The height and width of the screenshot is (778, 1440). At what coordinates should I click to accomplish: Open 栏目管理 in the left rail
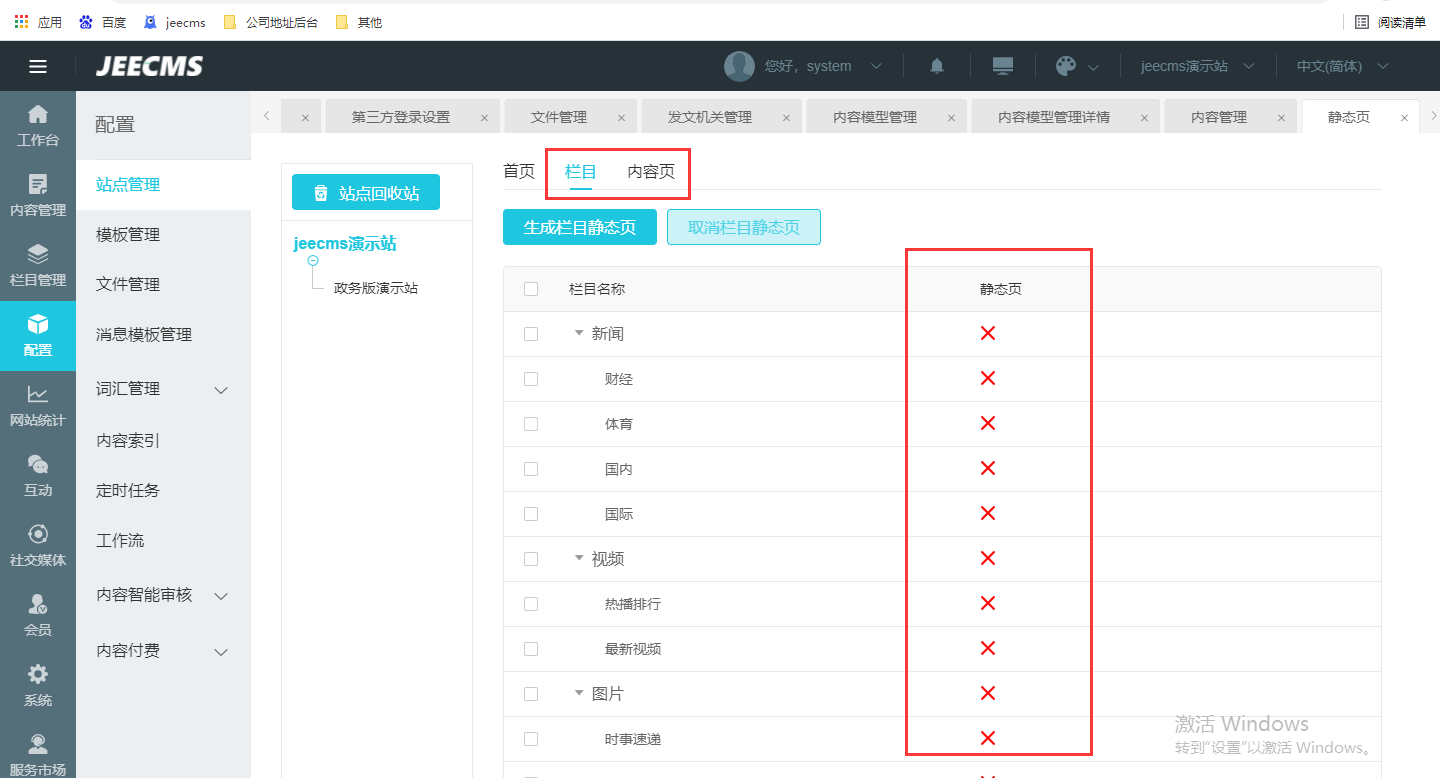click(x=38, y=266)
